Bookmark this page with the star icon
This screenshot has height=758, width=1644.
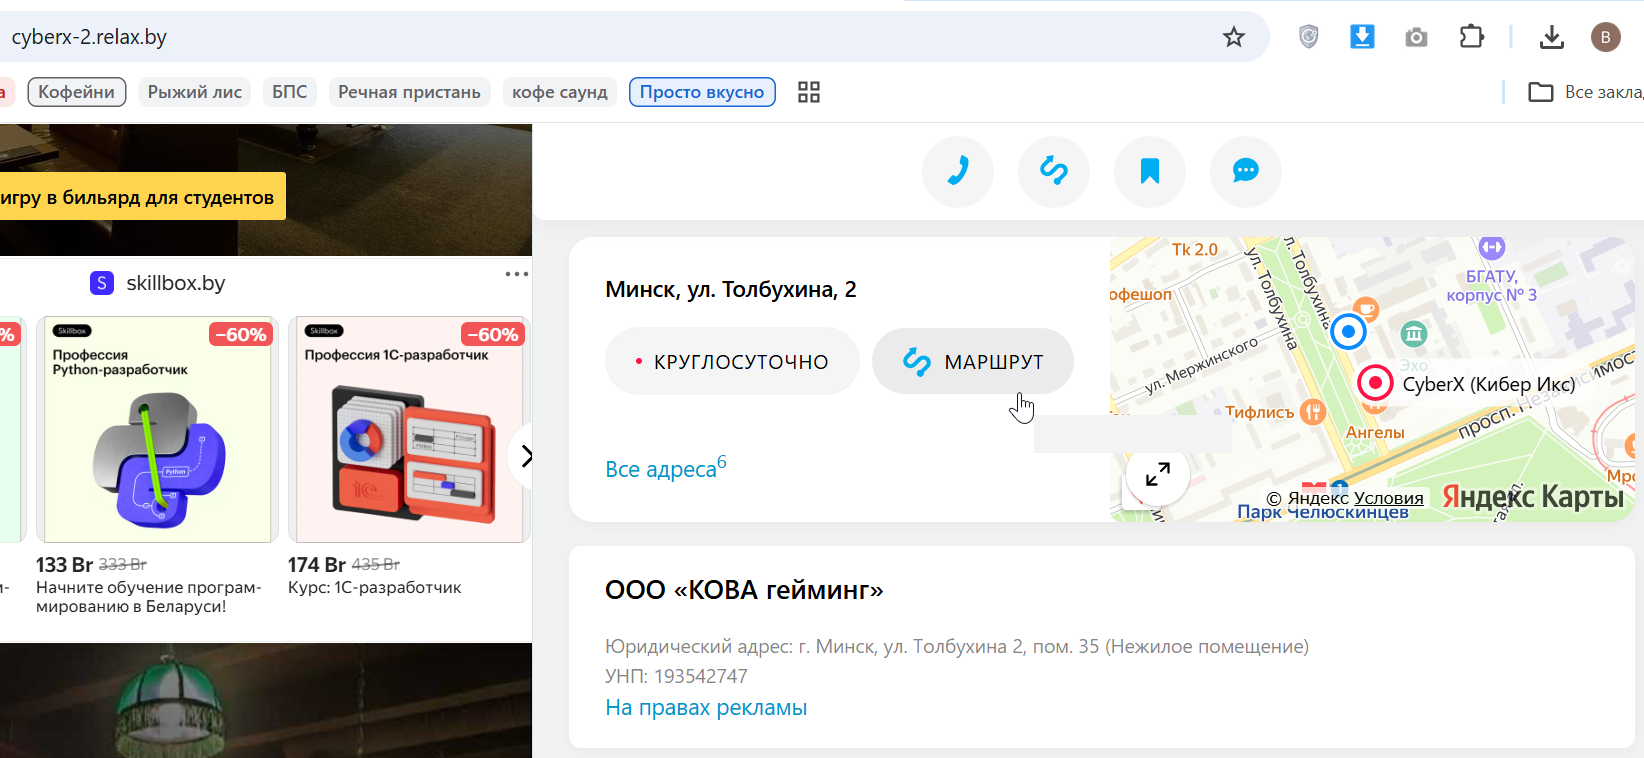pyautogui.click(x=1234, y=37)
